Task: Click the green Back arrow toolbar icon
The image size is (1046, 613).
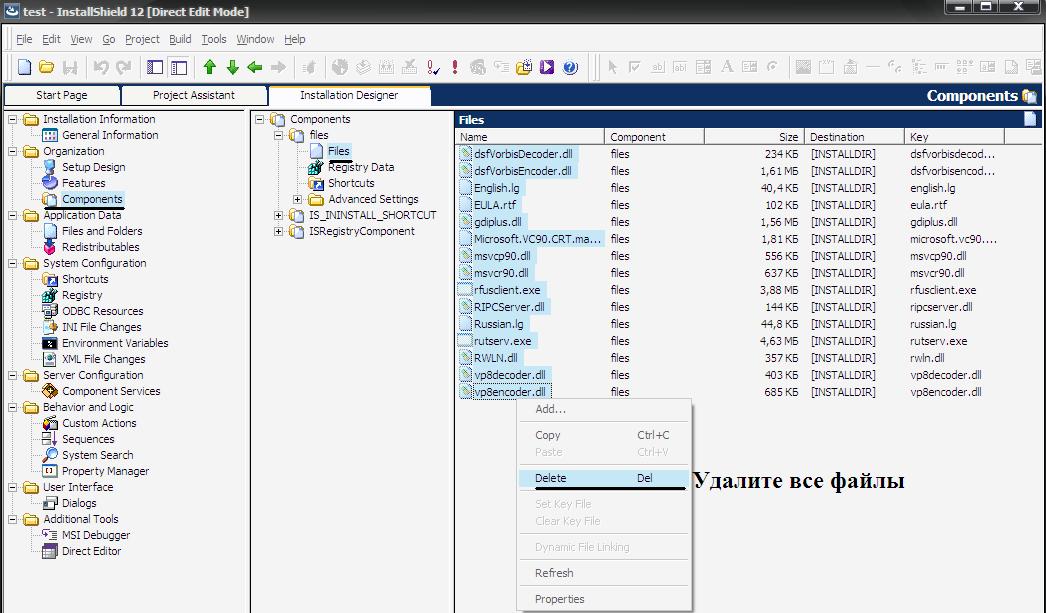Action: pos(255,67)
